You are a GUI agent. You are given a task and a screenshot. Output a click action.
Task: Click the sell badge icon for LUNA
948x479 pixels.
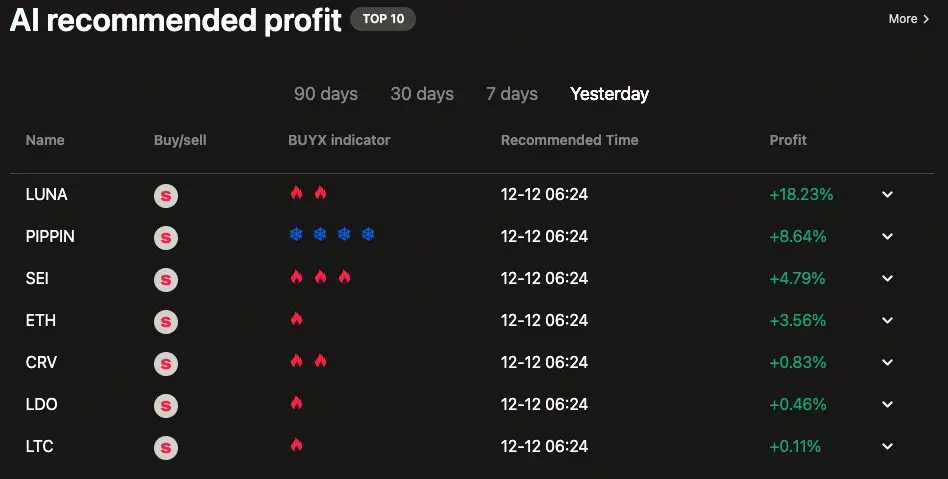click(166, 196)
